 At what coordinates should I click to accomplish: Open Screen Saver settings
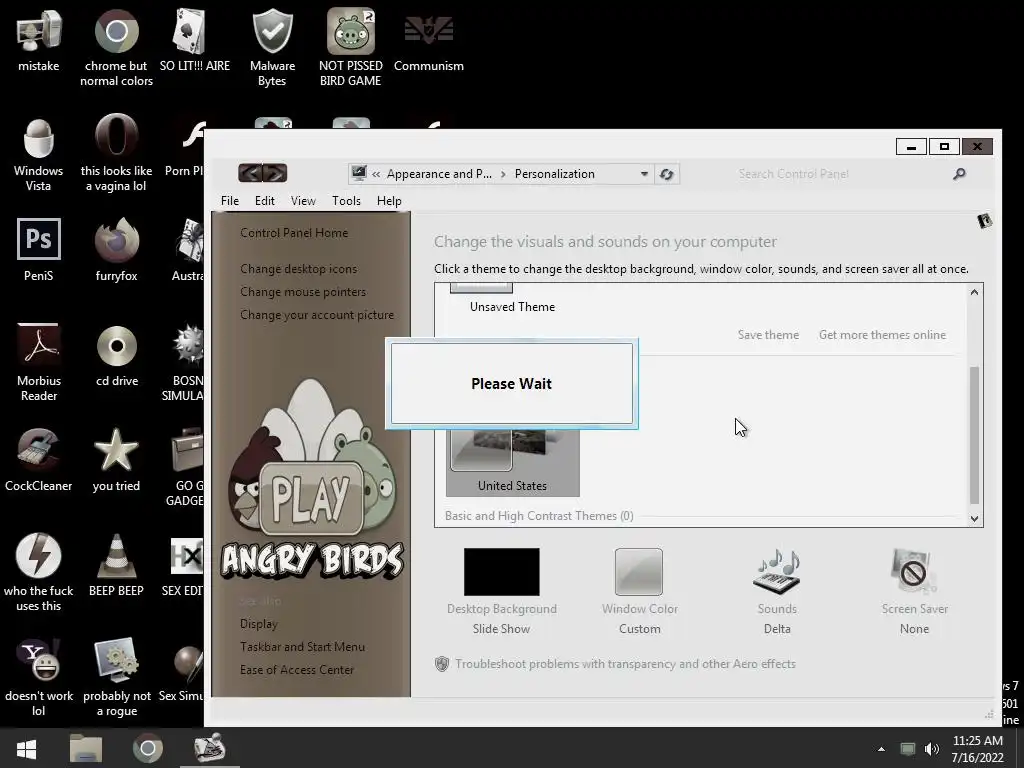point(914,592)
